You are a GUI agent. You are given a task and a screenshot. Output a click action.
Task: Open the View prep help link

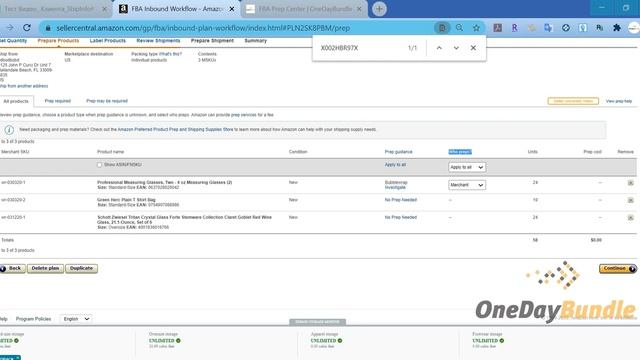[x=619, y=101]
